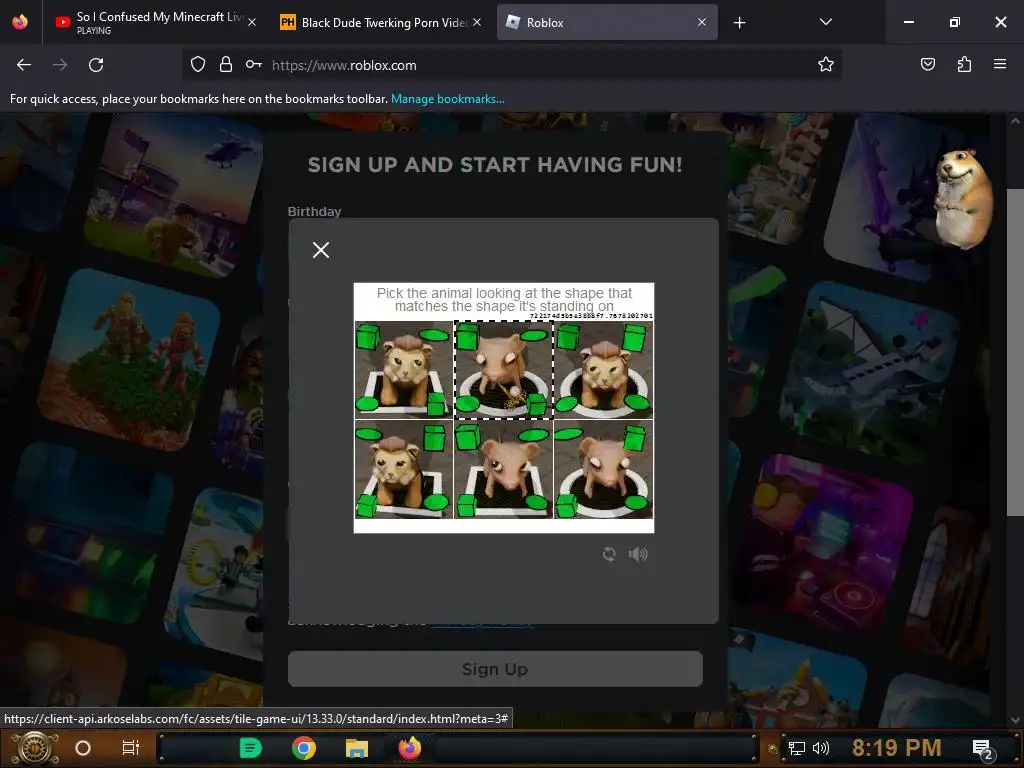Image resolution: width=1024 pixels, height=768 pixels.
Task: Dismiss the verification dialog with the X
Action: pos(321,250)
